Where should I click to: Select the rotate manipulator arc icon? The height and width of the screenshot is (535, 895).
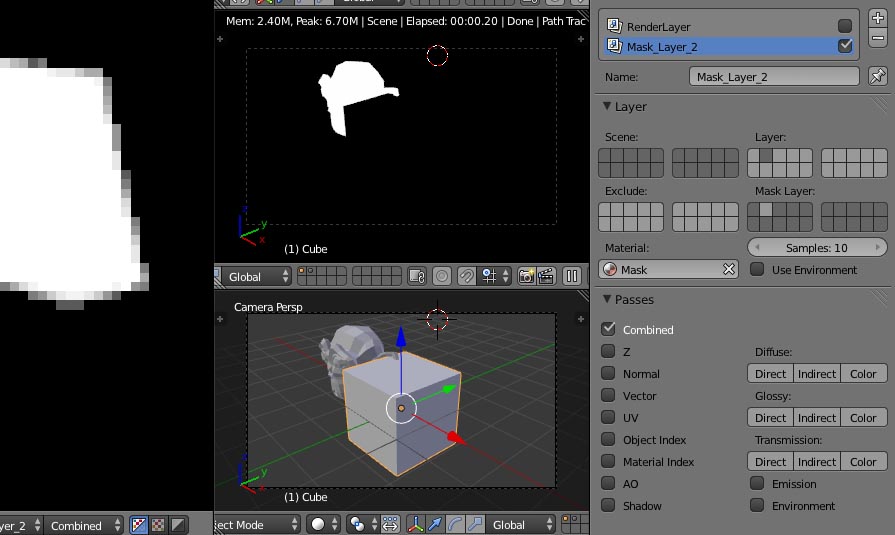tap(455, 524)
